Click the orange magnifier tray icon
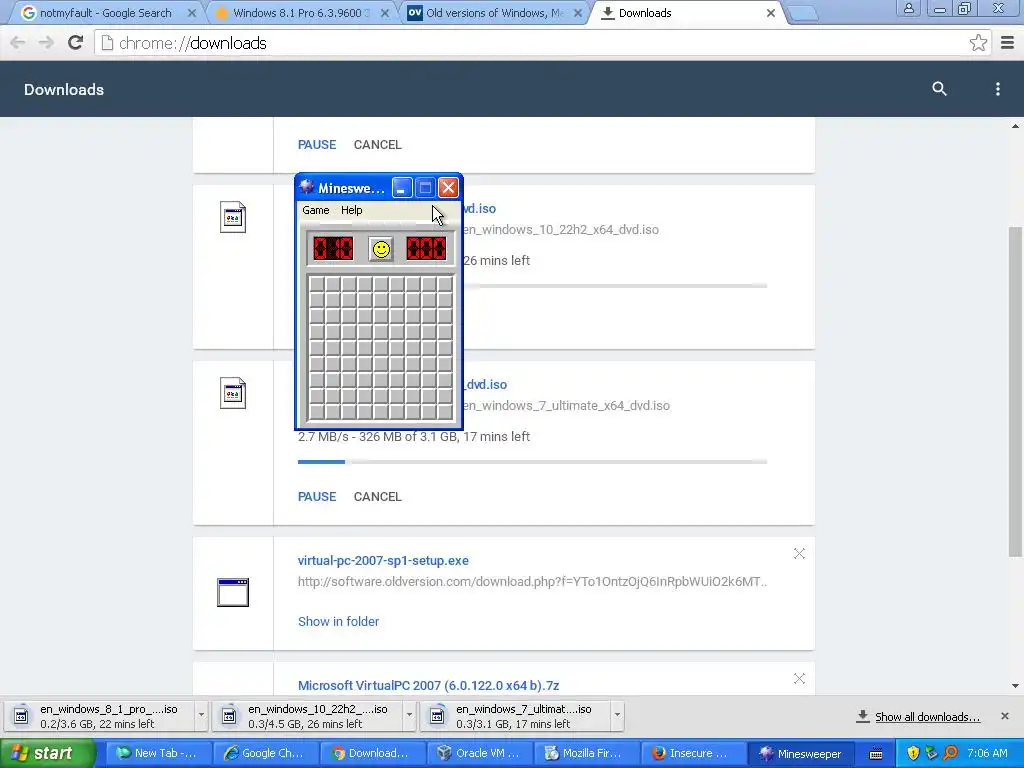1024x768 pixels. 950,754
